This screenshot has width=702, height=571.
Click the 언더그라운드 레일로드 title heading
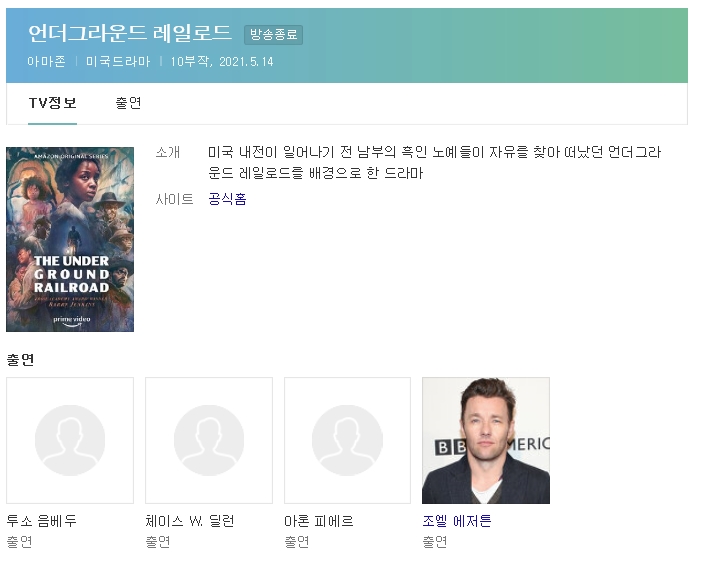tap(130, 34)
